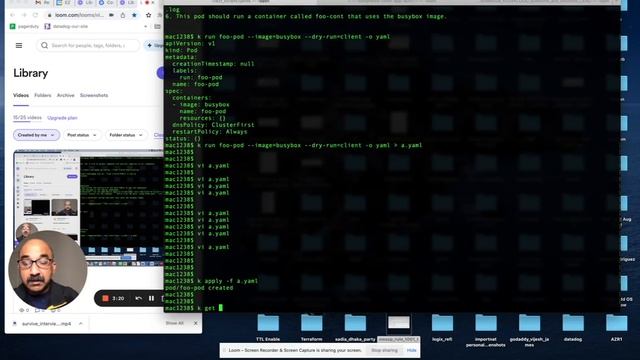Pause the Loom recording

click(151, 298)
